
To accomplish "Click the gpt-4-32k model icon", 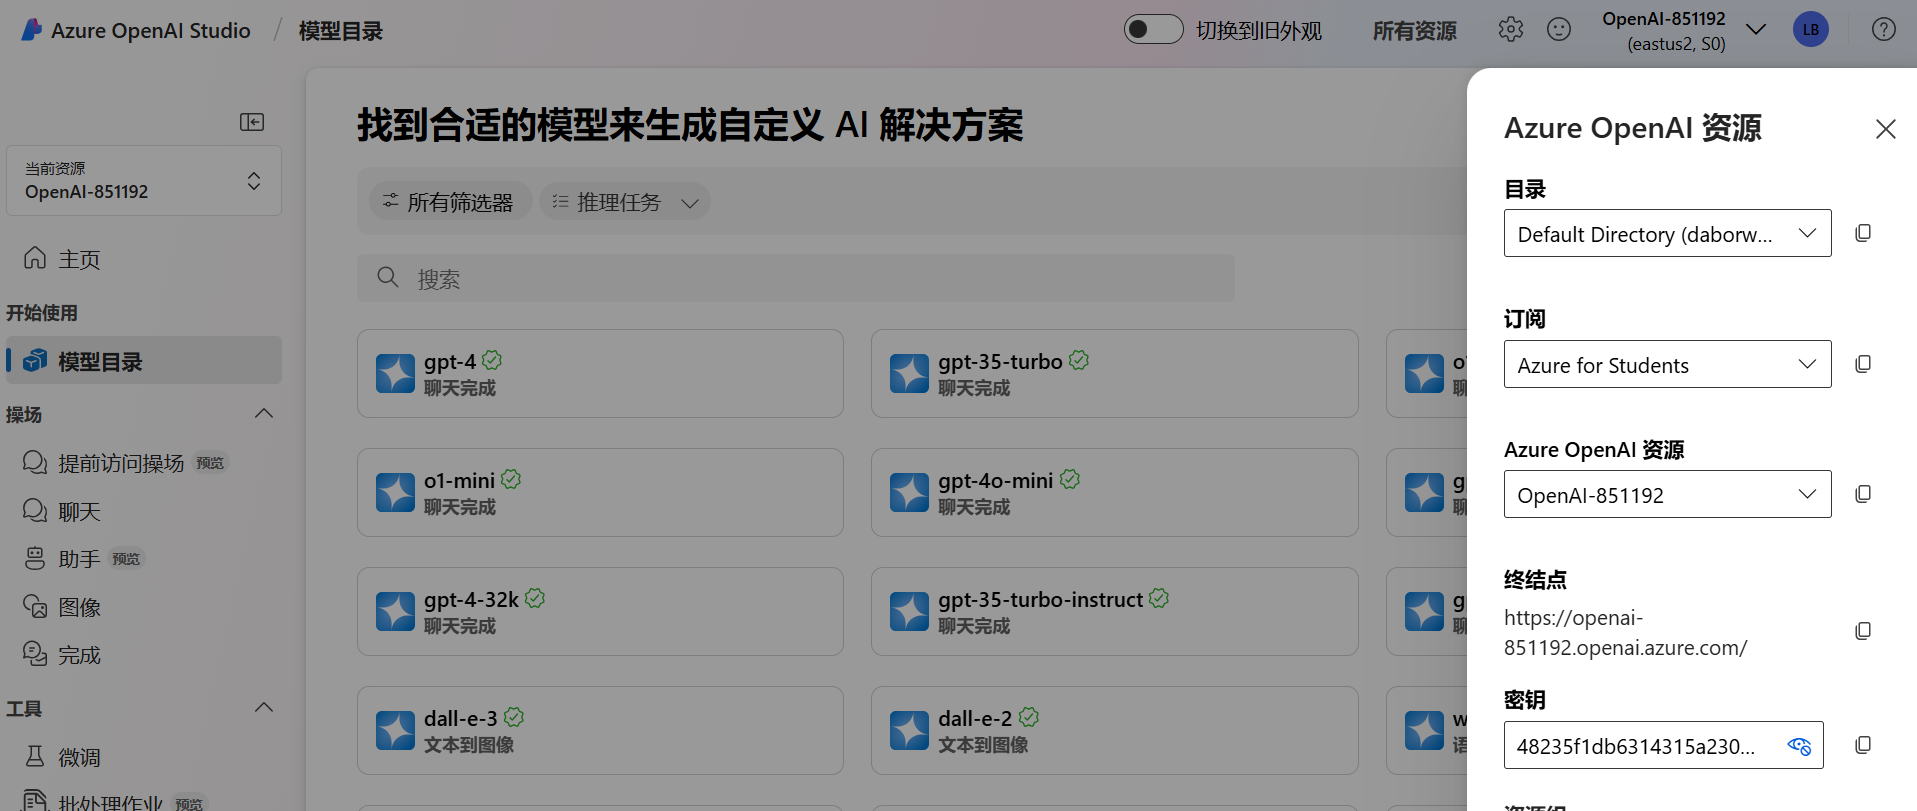I will (395, 612).
